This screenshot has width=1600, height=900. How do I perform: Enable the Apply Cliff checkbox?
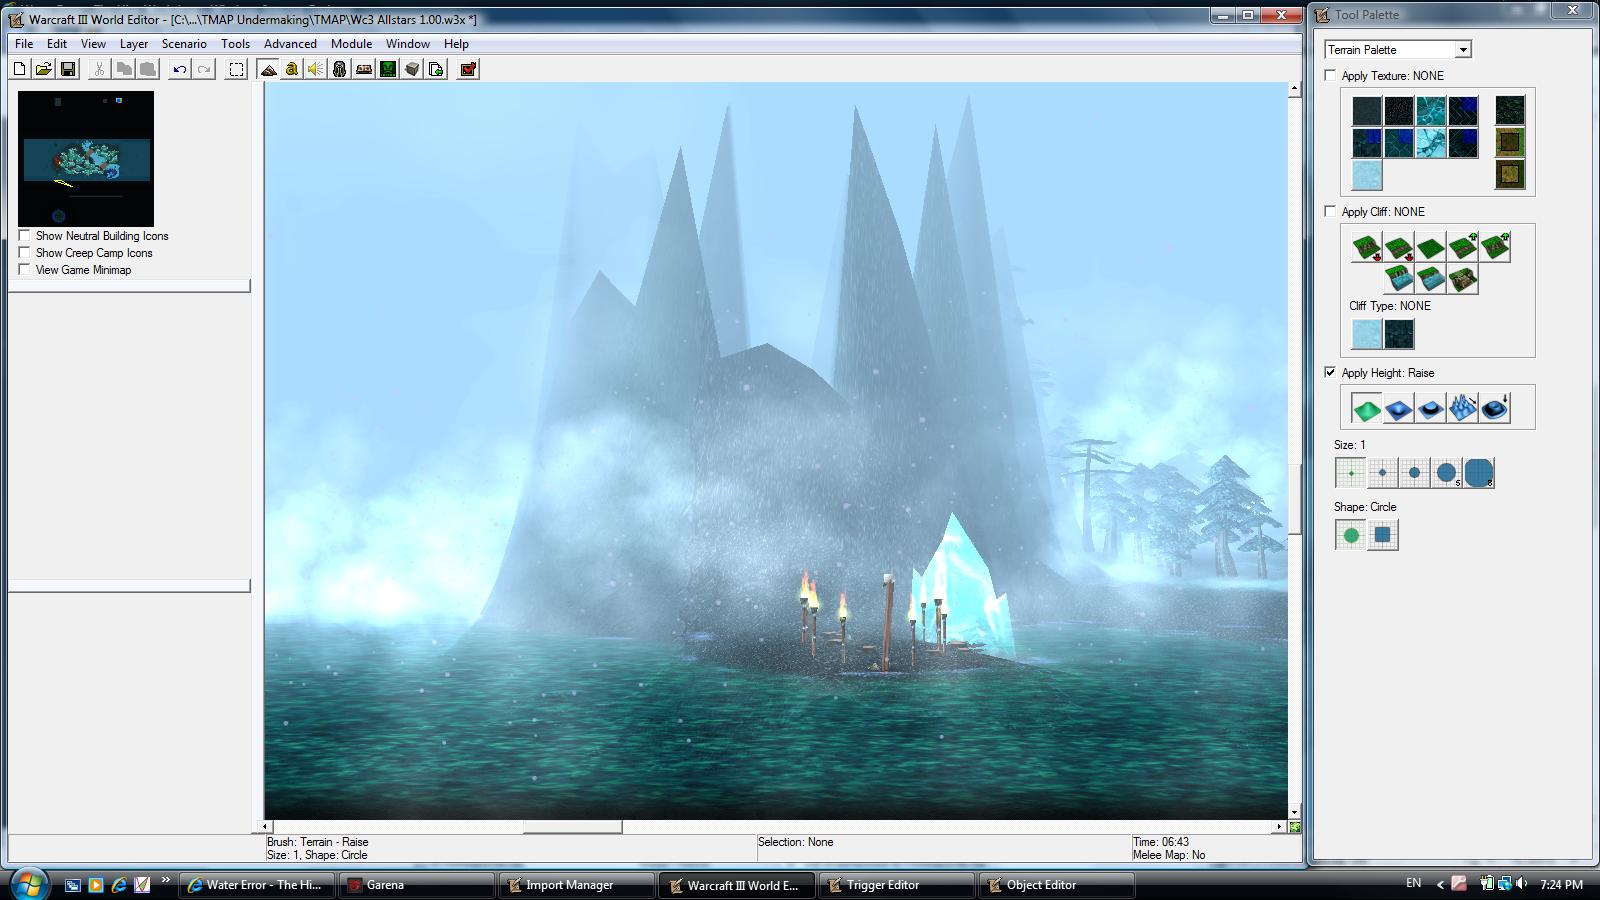[x=1330, y=211]
